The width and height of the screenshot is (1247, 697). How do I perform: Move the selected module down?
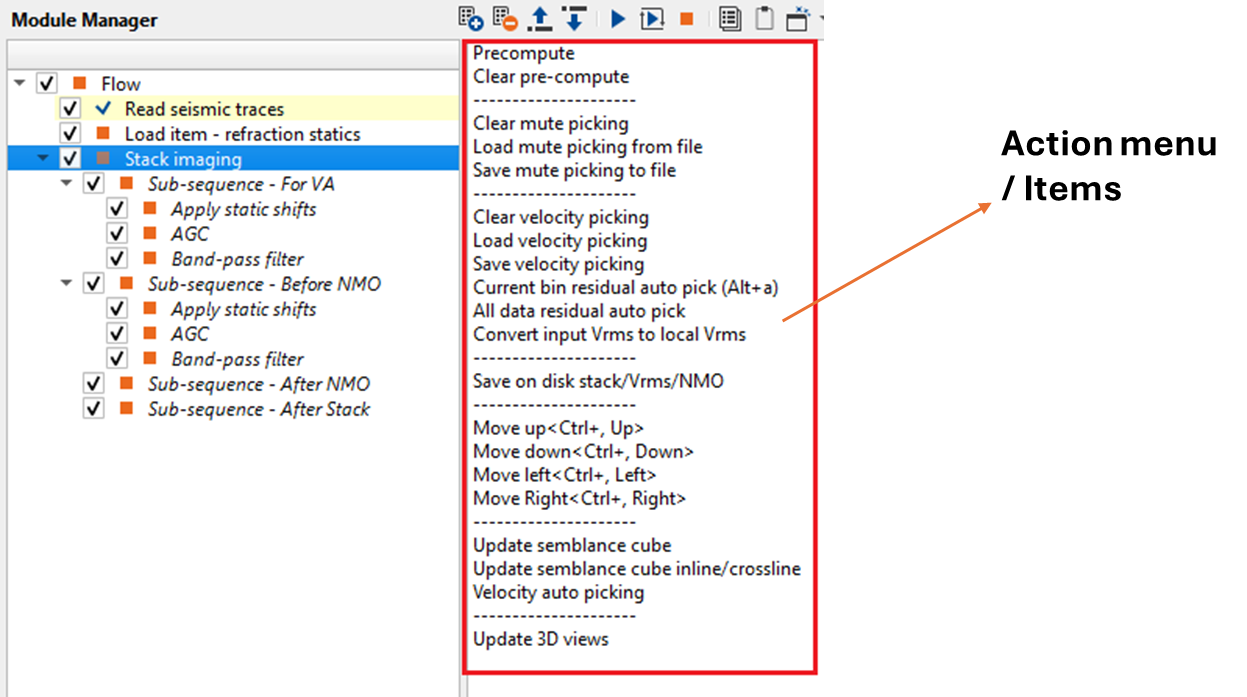click(x=574, y=18)
